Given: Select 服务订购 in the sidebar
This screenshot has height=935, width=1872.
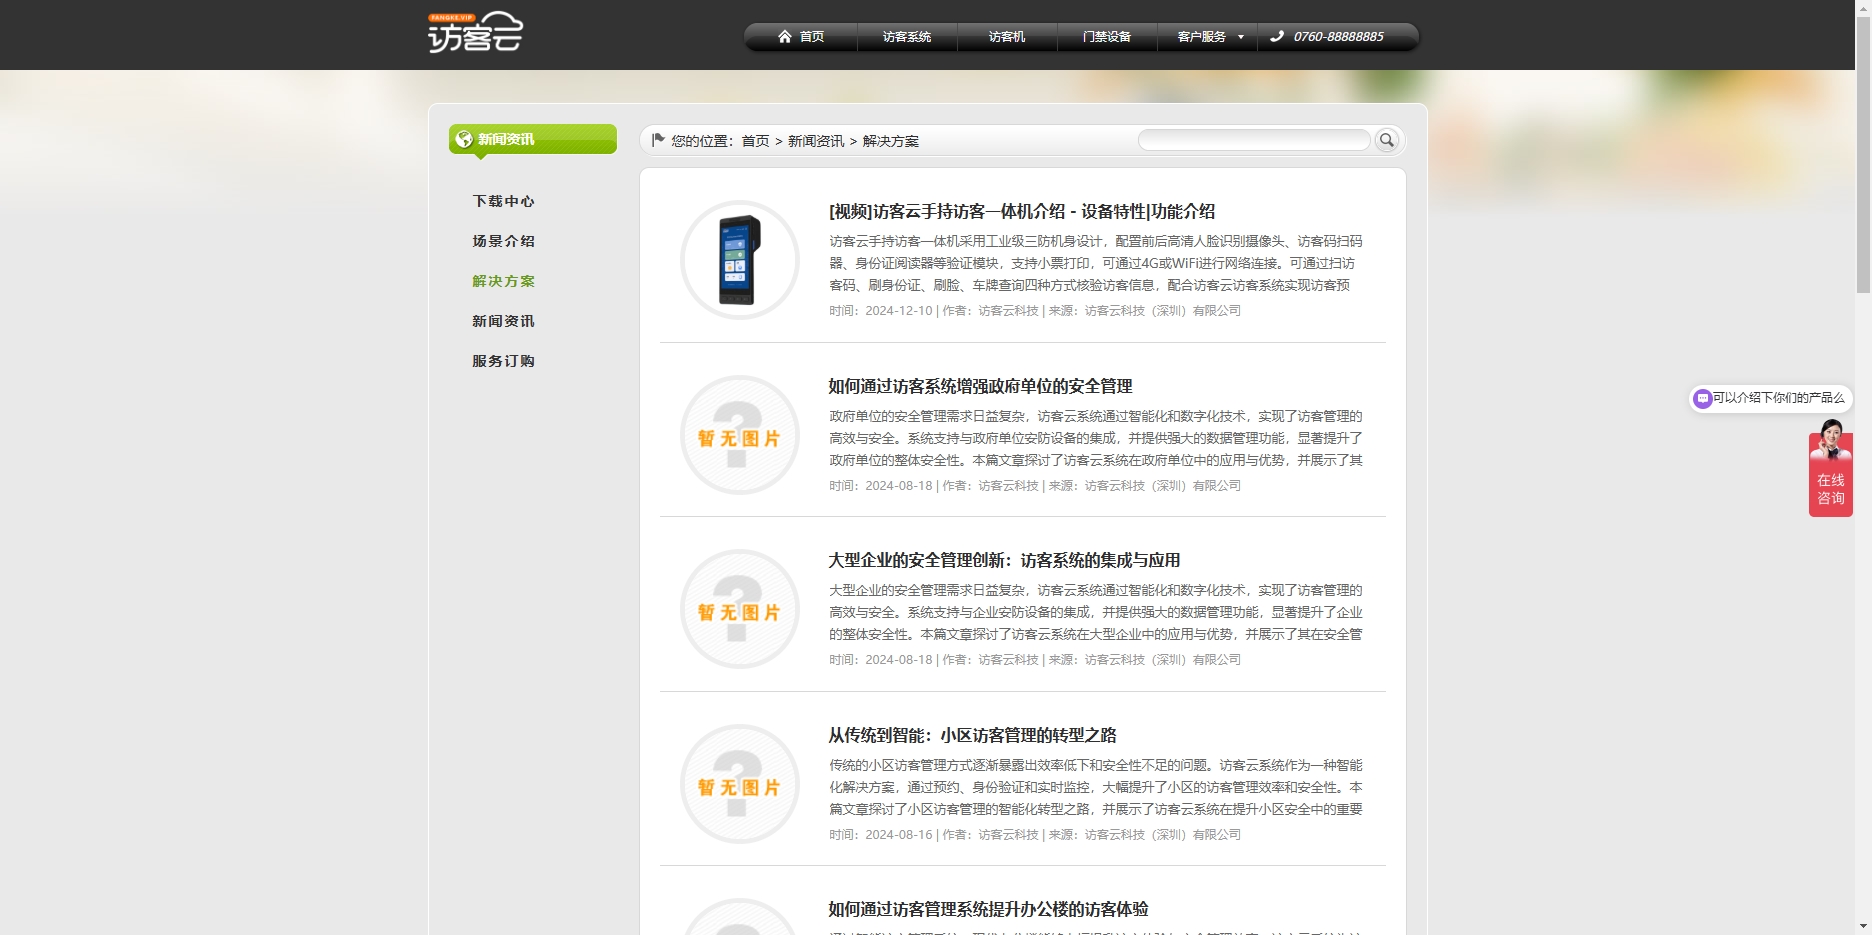Looking at the screenshot, I should pyautogui.click(x=504, y=361).
